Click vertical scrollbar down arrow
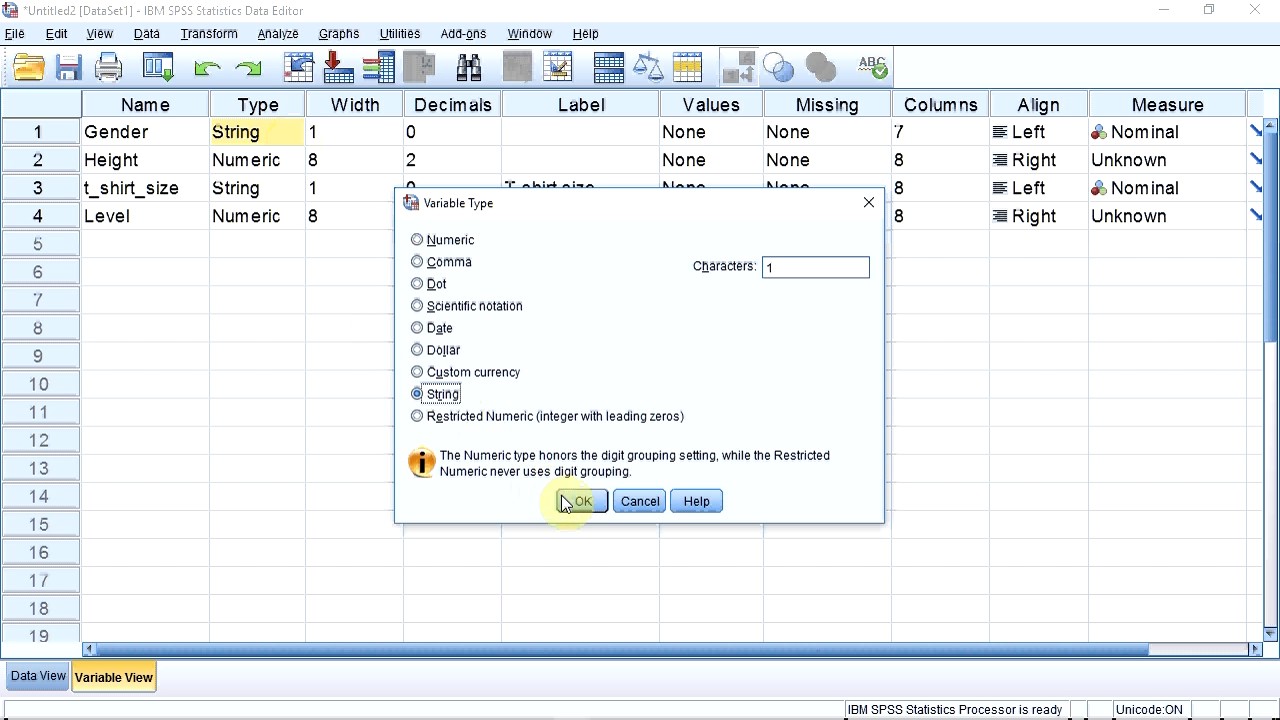The image size is (1280, 720). click(1271, 633)
